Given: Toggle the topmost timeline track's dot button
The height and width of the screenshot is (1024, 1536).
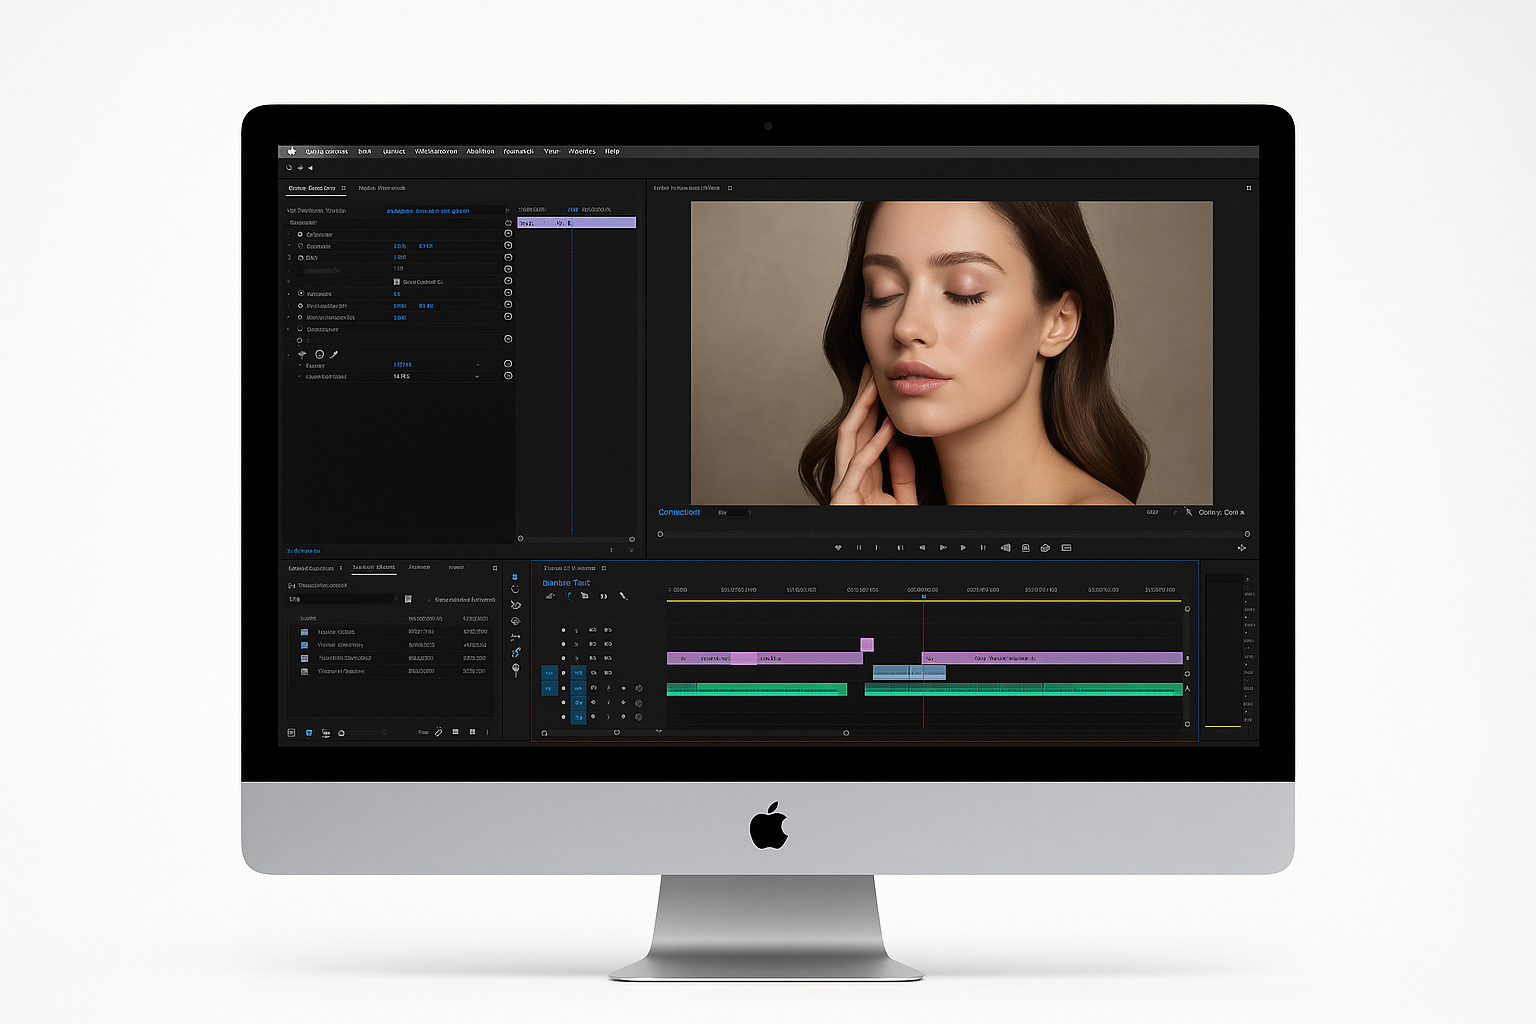Looking at the screenshot, I should coord(563,630).
